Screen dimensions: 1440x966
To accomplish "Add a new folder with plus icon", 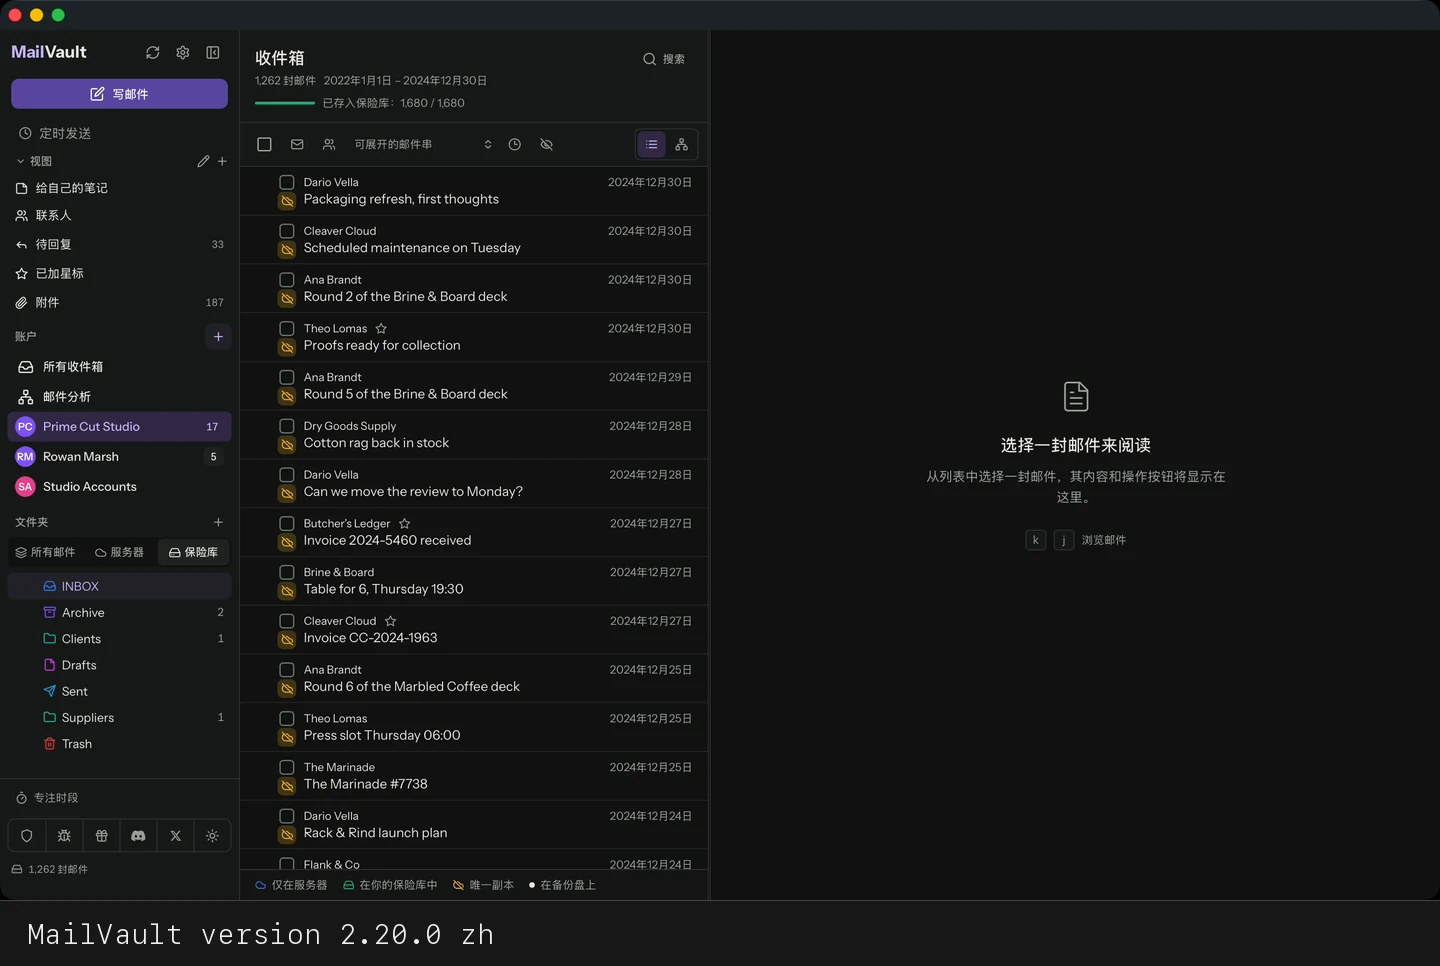I will click(x=218, y=522).
